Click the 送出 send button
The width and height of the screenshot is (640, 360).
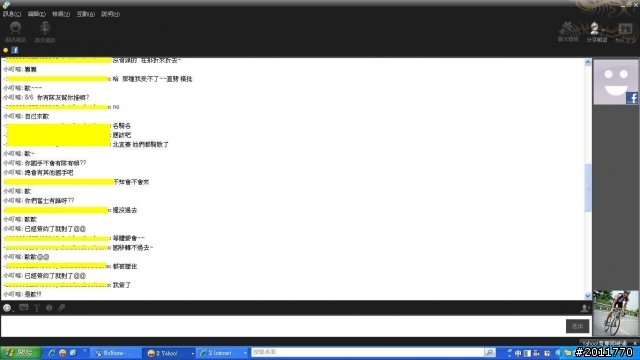(x=577, y=326)
